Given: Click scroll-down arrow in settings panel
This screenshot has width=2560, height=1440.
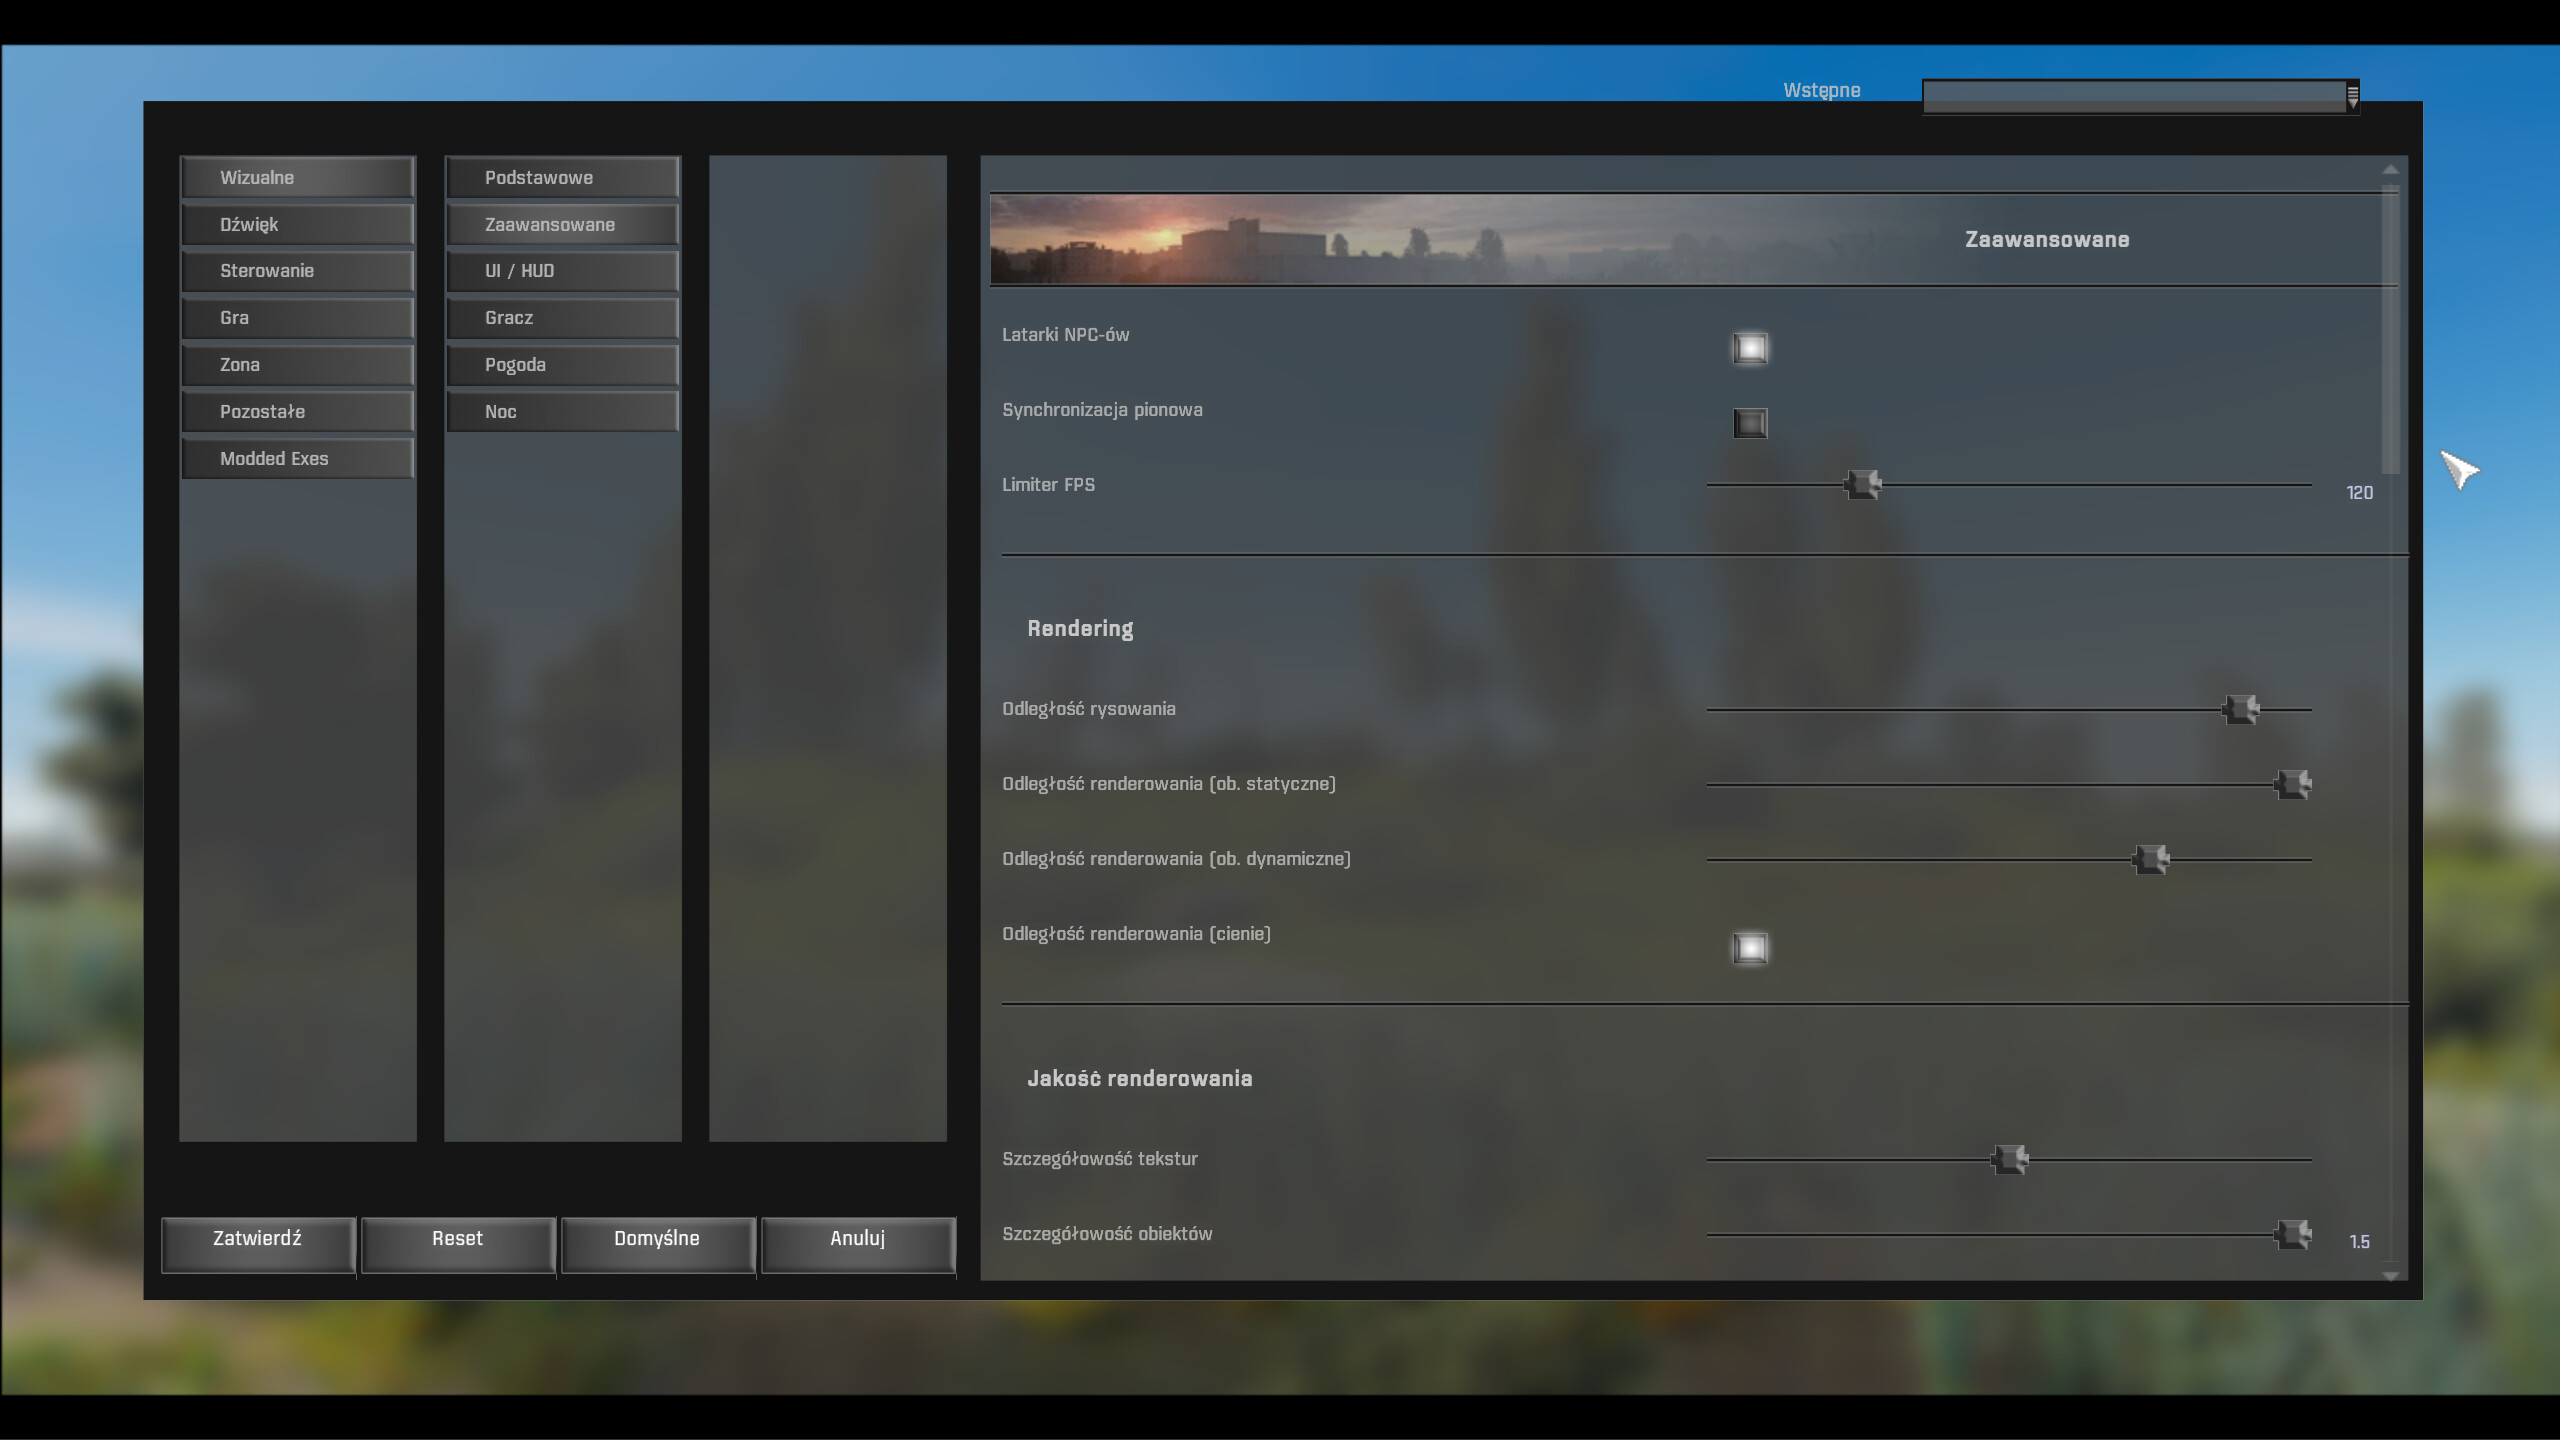Looking at the screenshot, I should pyautogui.click(x=2390, y=1275).
